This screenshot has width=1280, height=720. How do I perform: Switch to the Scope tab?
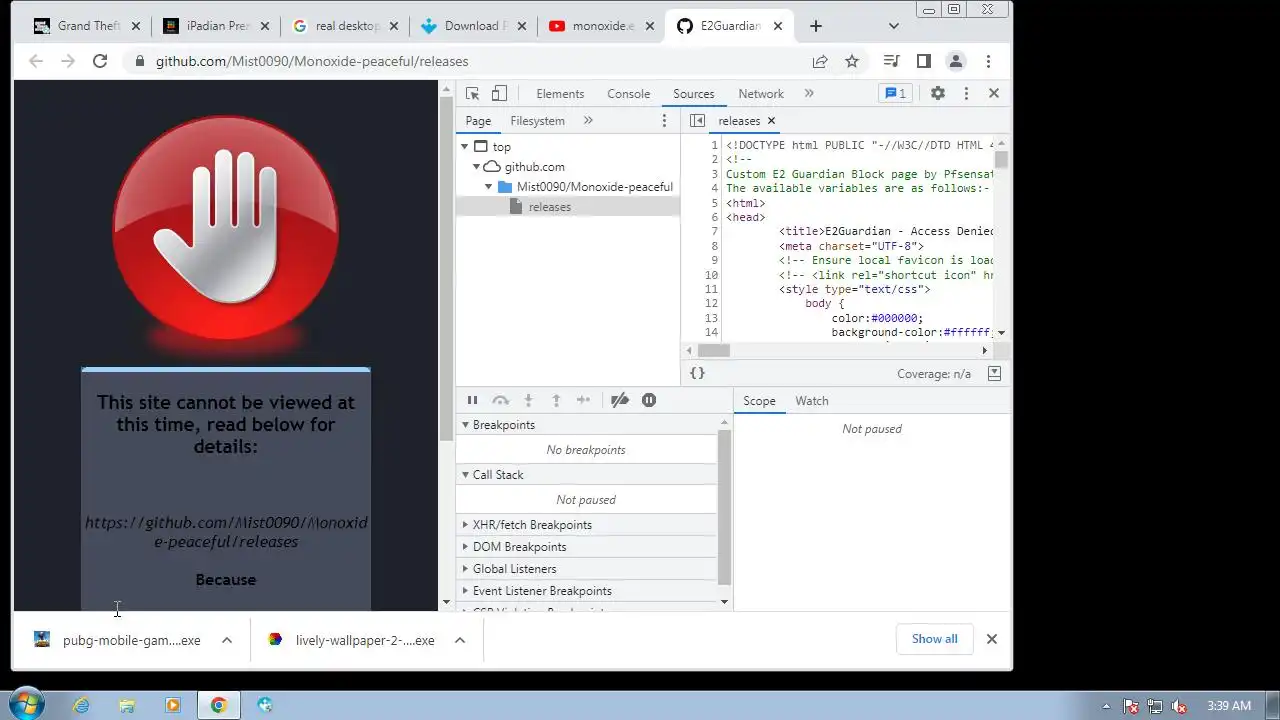[x=759, y=401]
